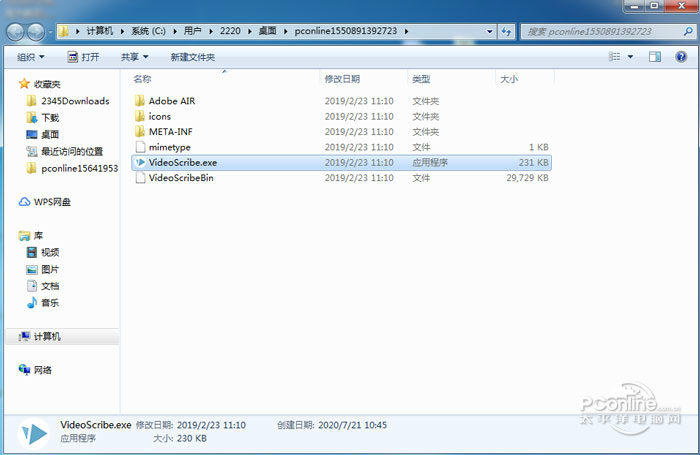Viewport: 700px width, 455px height.
Task: Click the Adobe AIR folder name
Action: 172,101
